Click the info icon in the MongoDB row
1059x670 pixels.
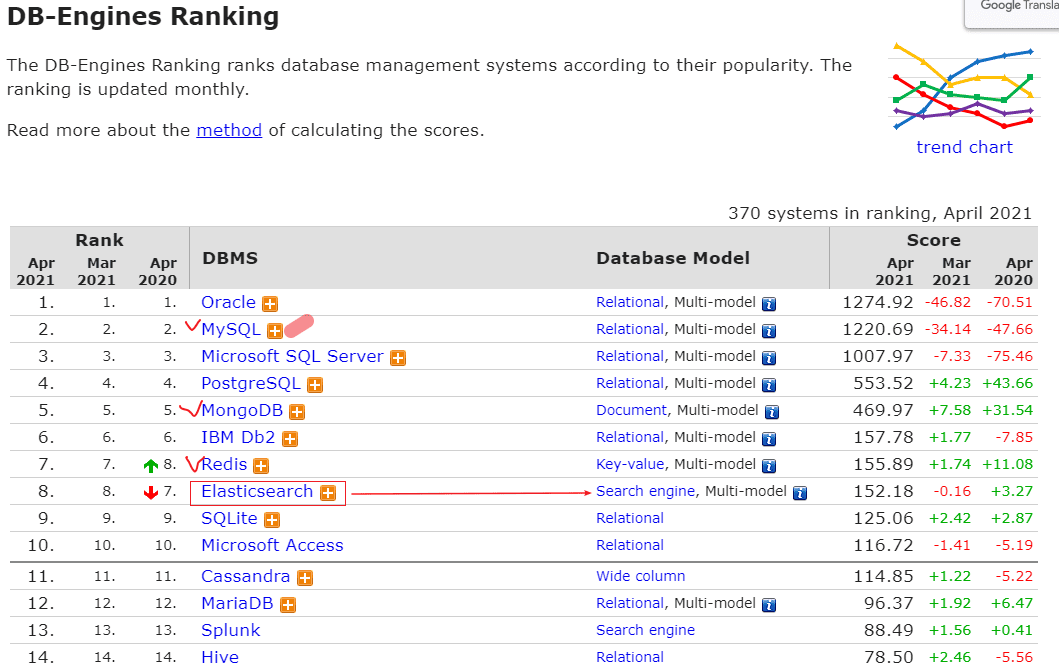click(x=771, y=411)
